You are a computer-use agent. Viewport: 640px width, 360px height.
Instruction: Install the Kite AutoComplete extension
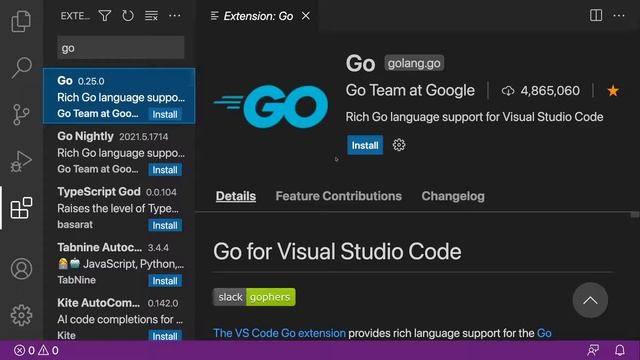click(x=165, y=336)
